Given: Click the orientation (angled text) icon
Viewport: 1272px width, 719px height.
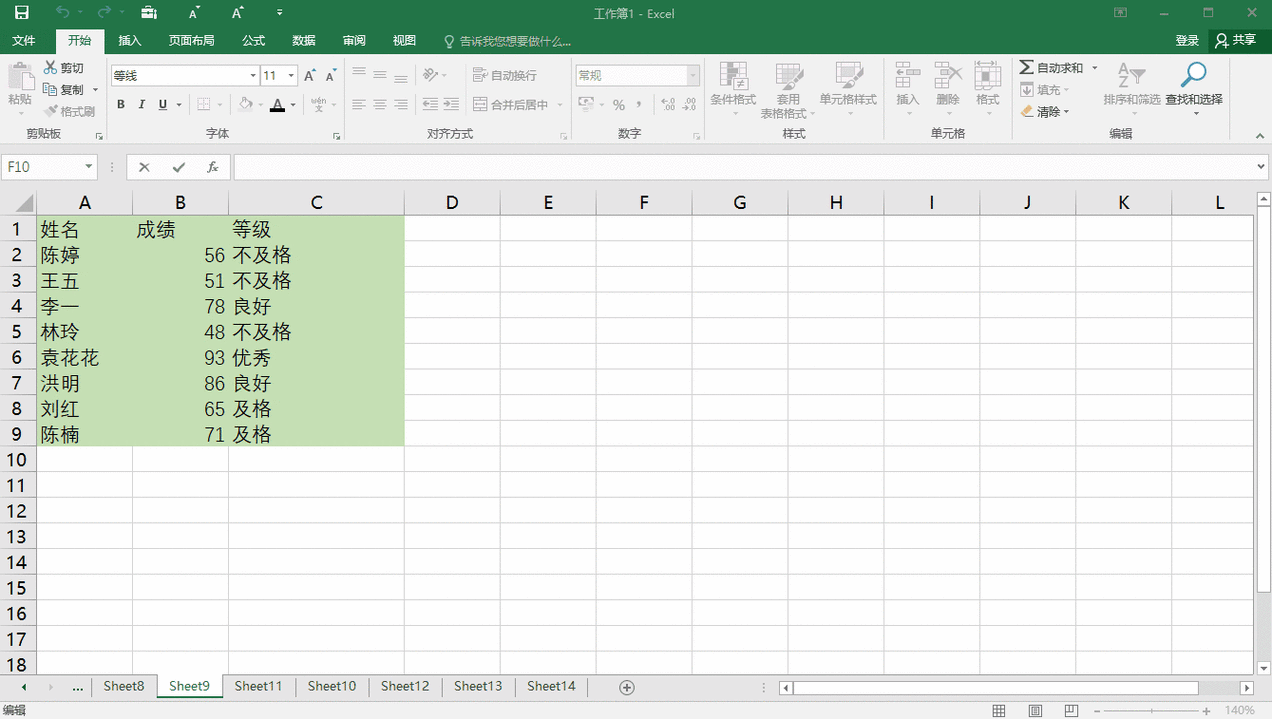Looking at the screenshot, I should [x=431, y=76].
